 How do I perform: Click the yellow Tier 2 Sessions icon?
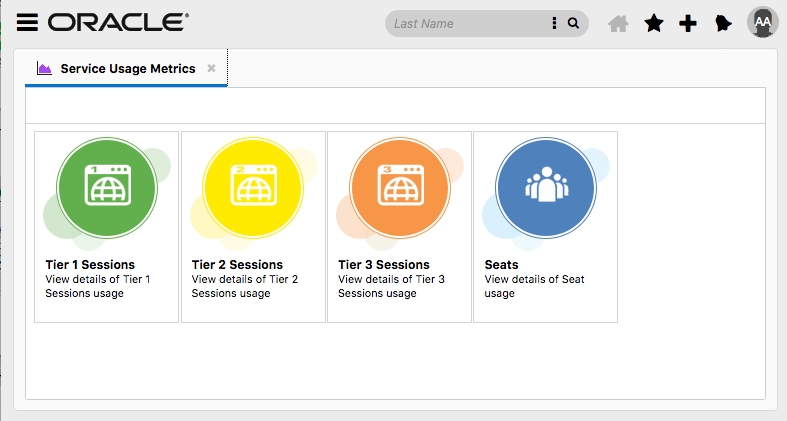coord(252,188)
